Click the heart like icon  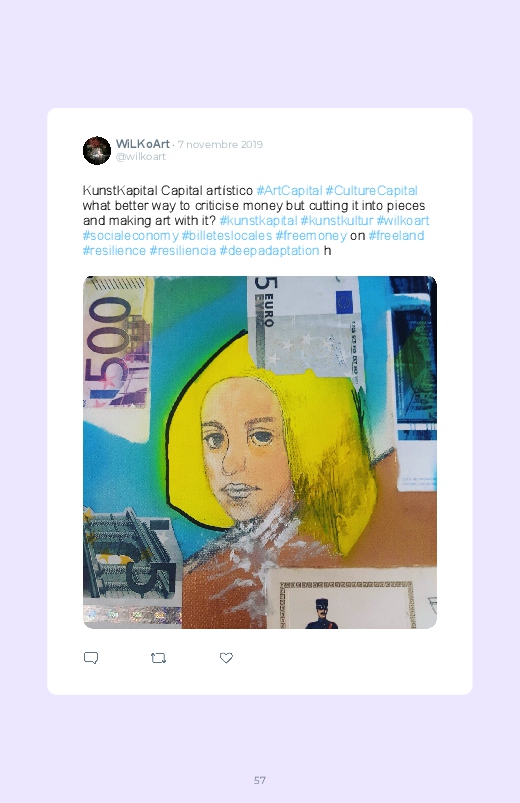point(226,658)
